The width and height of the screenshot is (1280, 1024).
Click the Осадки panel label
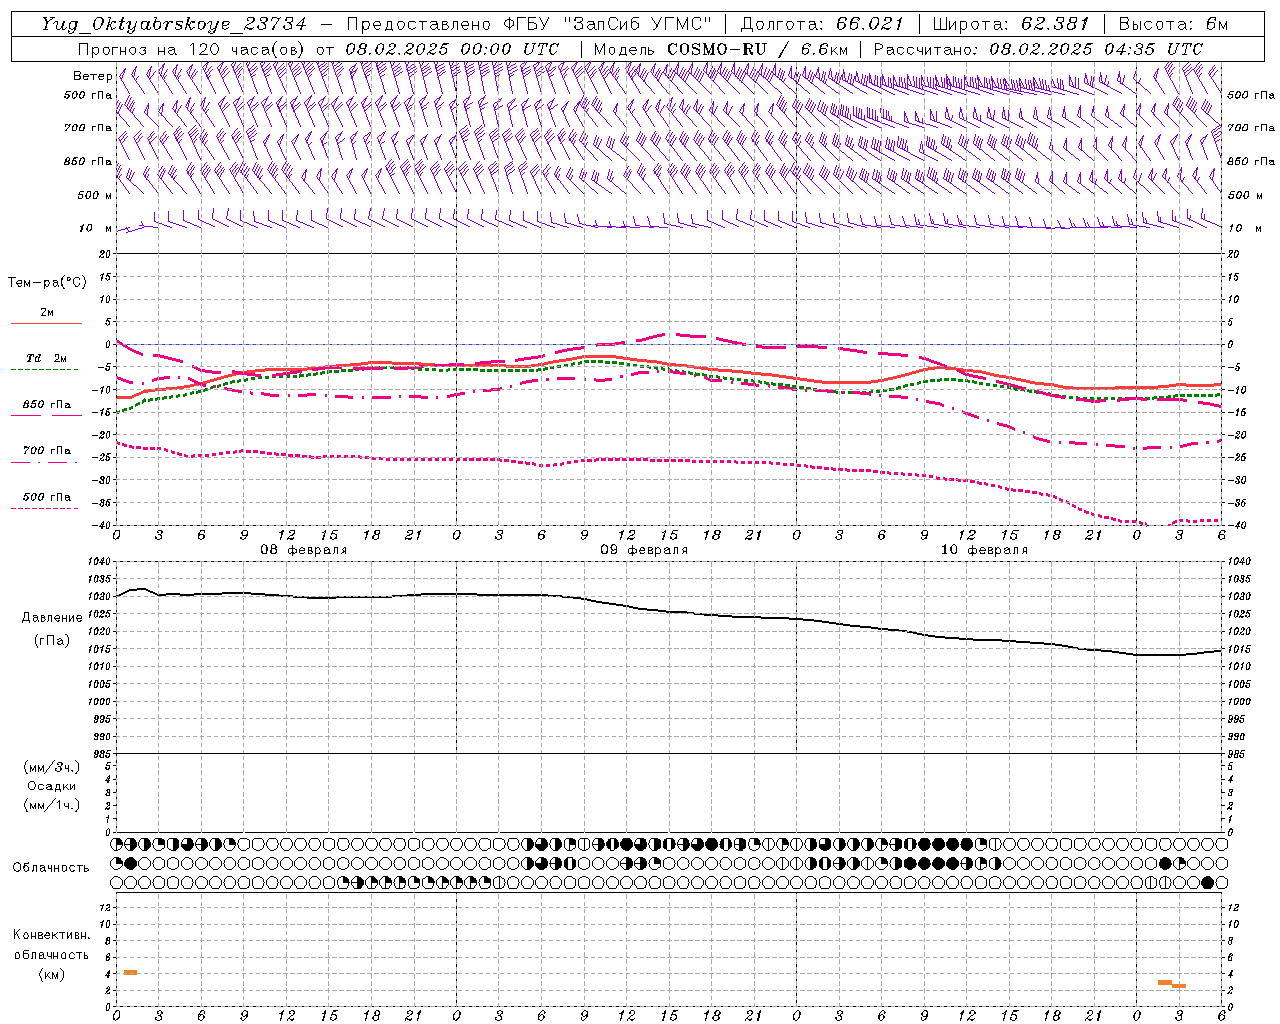[x=52, y=787]
